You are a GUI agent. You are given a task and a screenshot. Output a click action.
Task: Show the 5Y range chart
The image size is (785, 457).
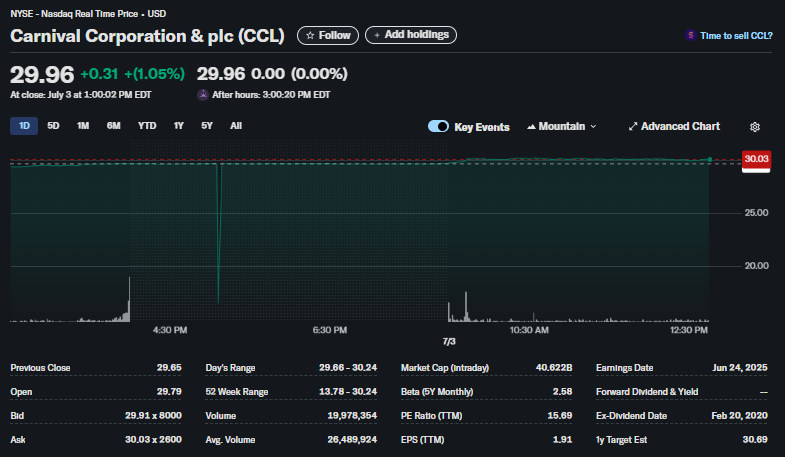click(x=207, y=126)
